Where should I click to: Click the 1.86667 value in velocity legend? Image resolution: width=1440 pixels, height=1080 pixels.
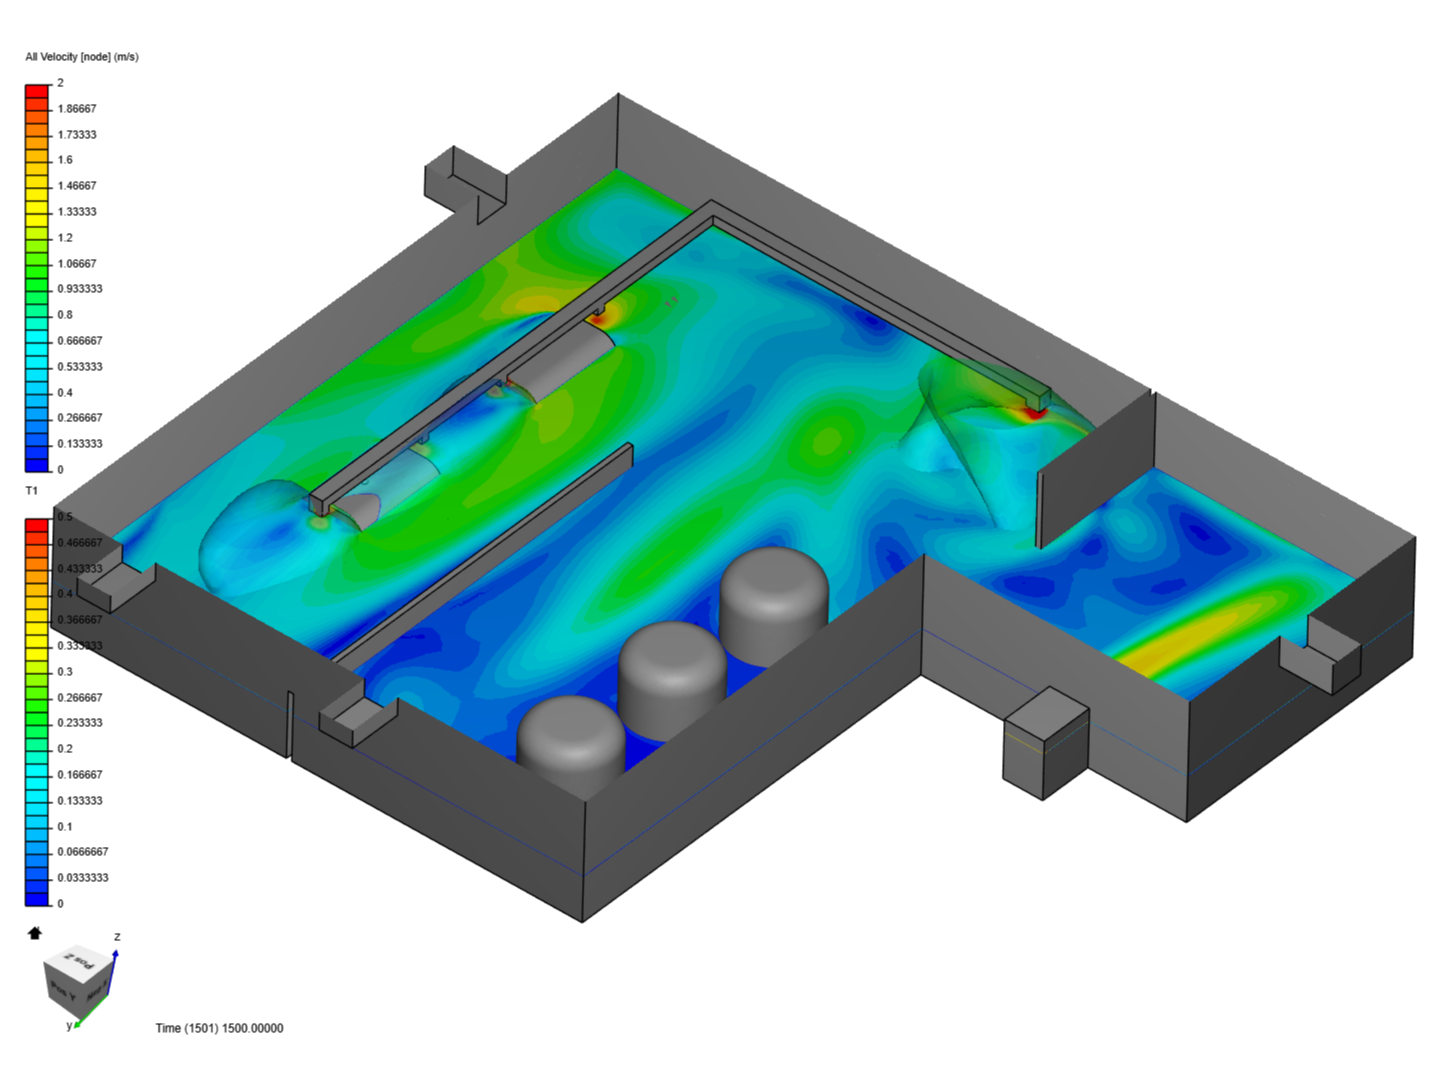coord(77,109)
